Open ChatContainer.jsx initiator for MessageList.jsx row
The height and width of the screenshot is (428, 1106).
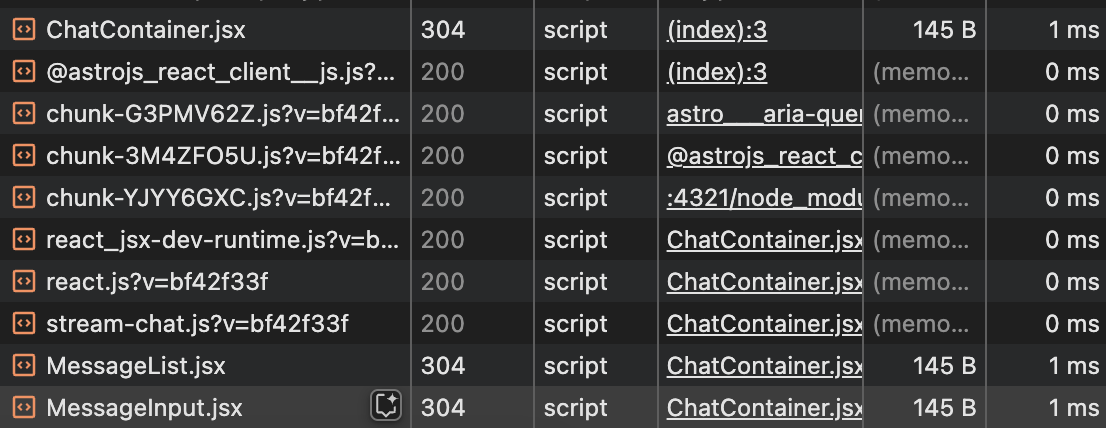tap(764, 366)
